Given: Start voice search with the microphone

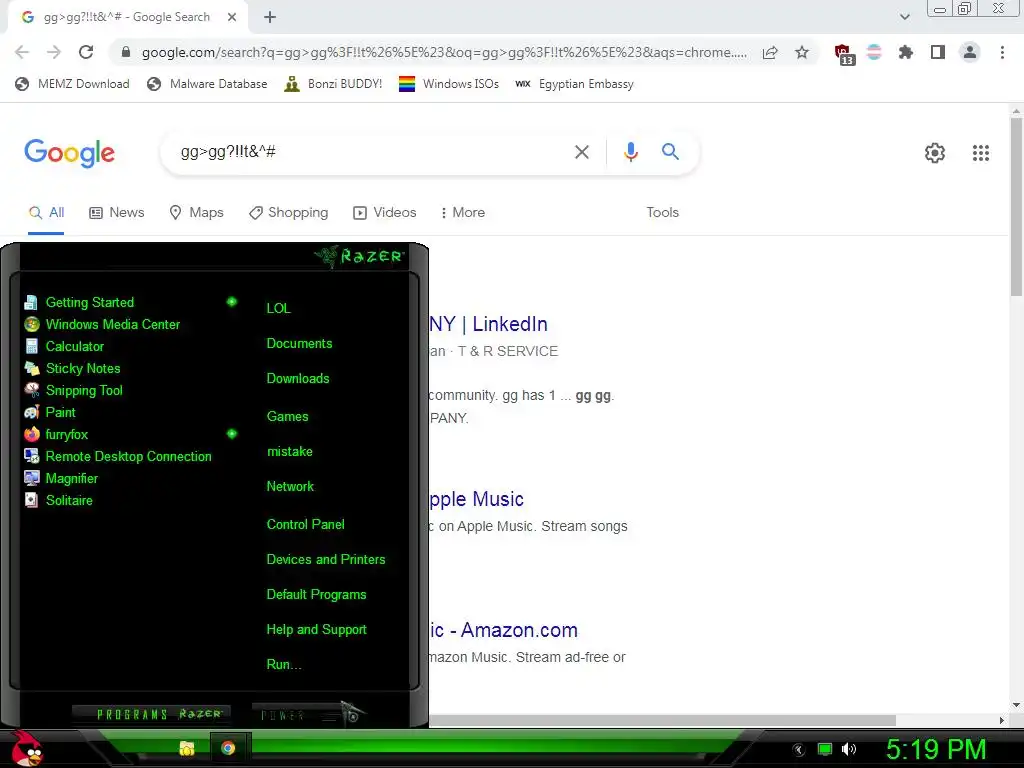Looking at the screenshot, I should coord(630,152).
